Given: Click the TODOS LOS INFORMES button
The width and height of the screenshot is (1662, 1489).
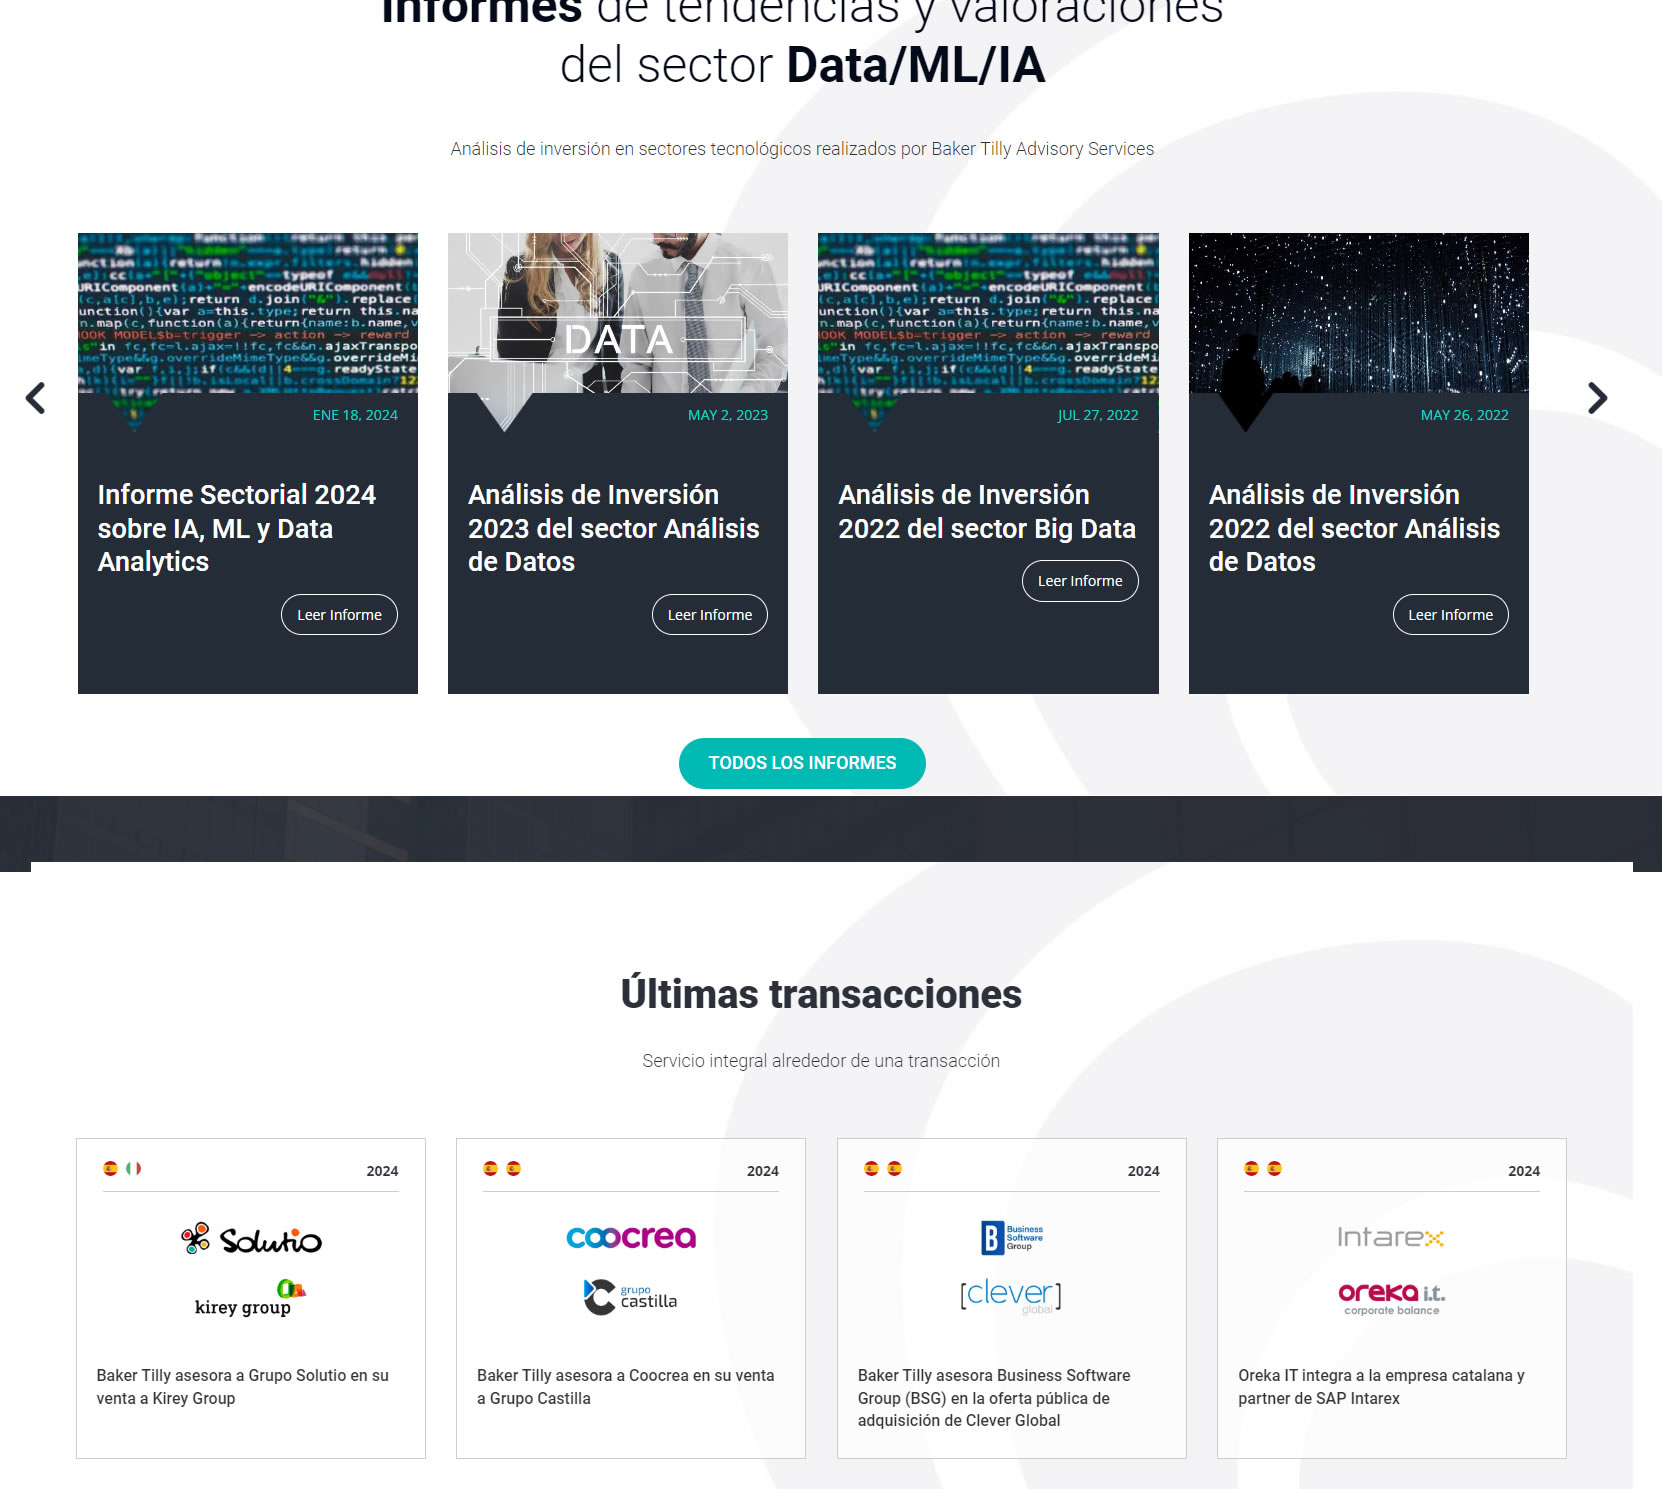Looking at the screenshot, I should (802, 763).
